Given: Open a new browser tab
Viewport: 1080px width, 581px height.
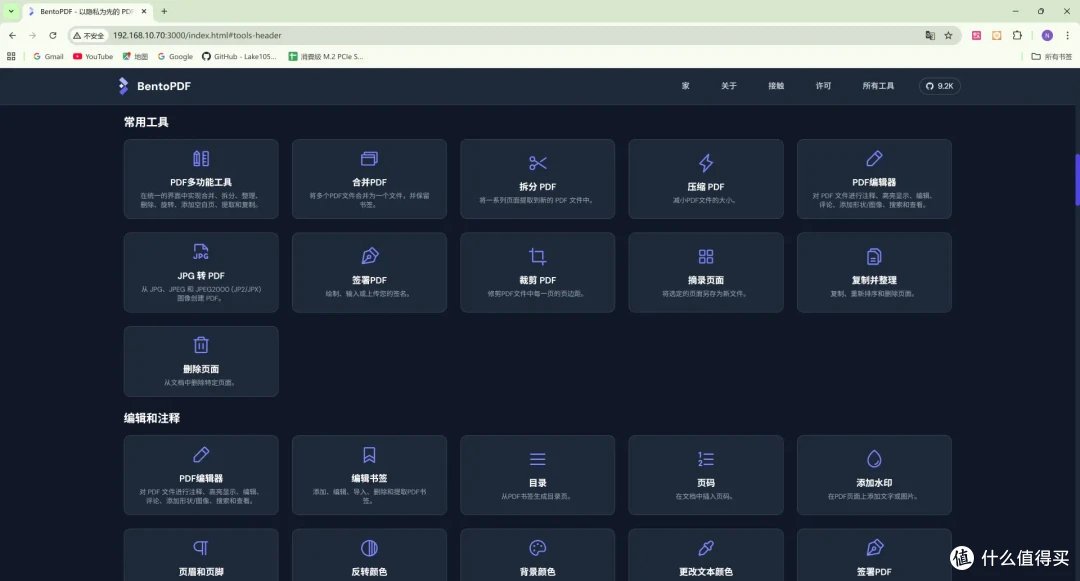Looking at the screenshot, I should click(164, 12).
